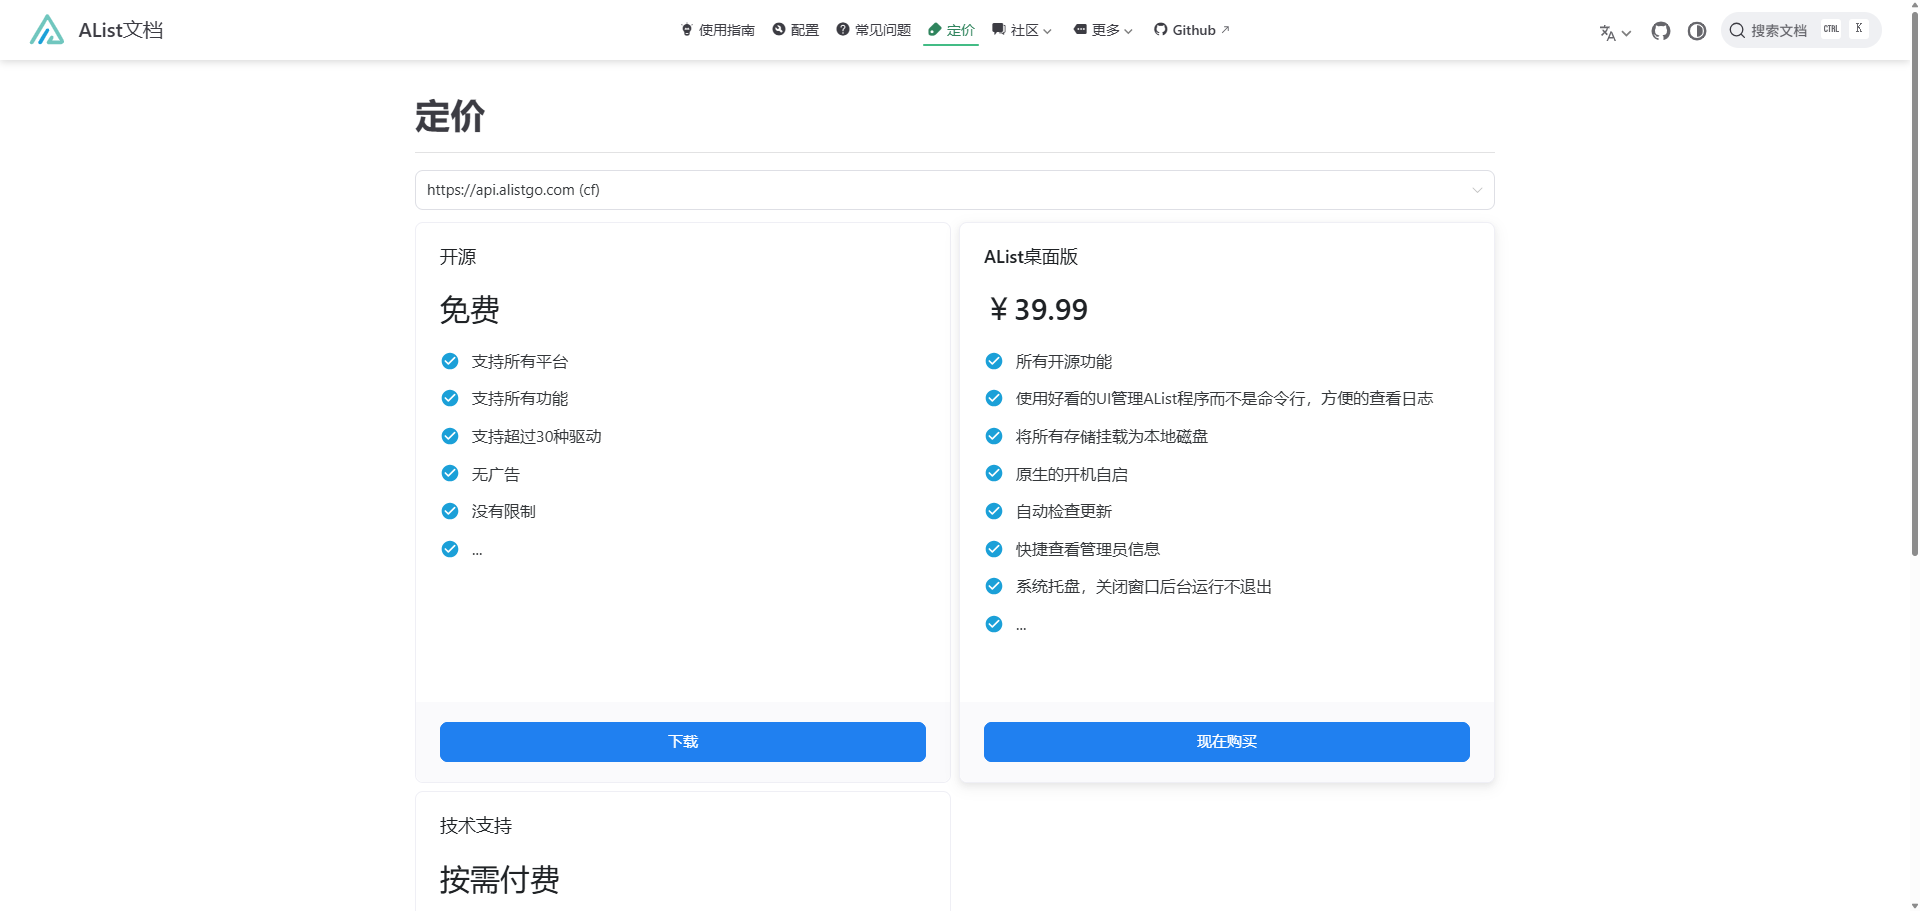Click the search magnifier icon
Viewport: 1920px width, 911px height.
coord(1737,31)
